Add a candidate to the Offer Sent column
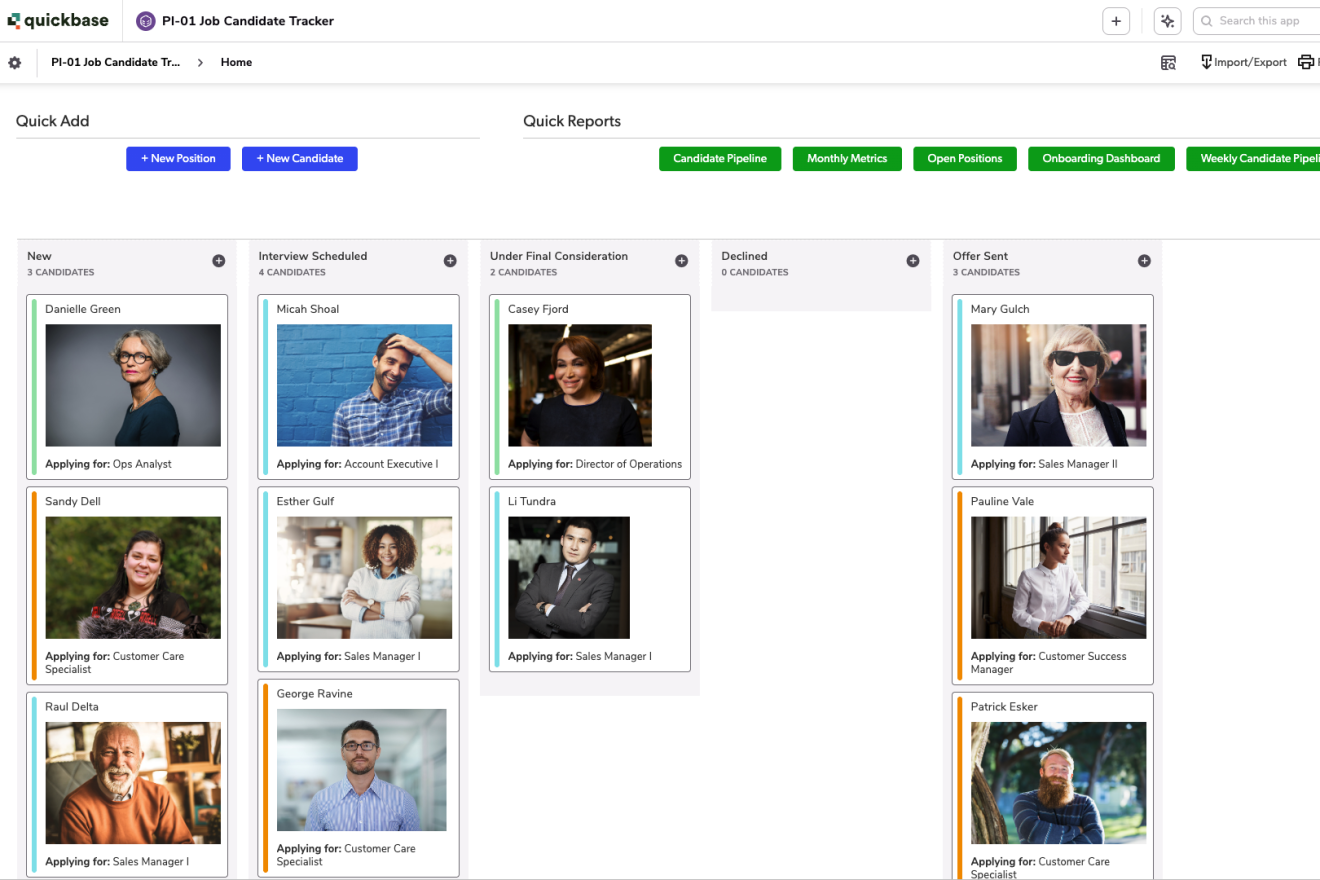This screenshot has height=880, width=1320. [x=1144, y=261]
